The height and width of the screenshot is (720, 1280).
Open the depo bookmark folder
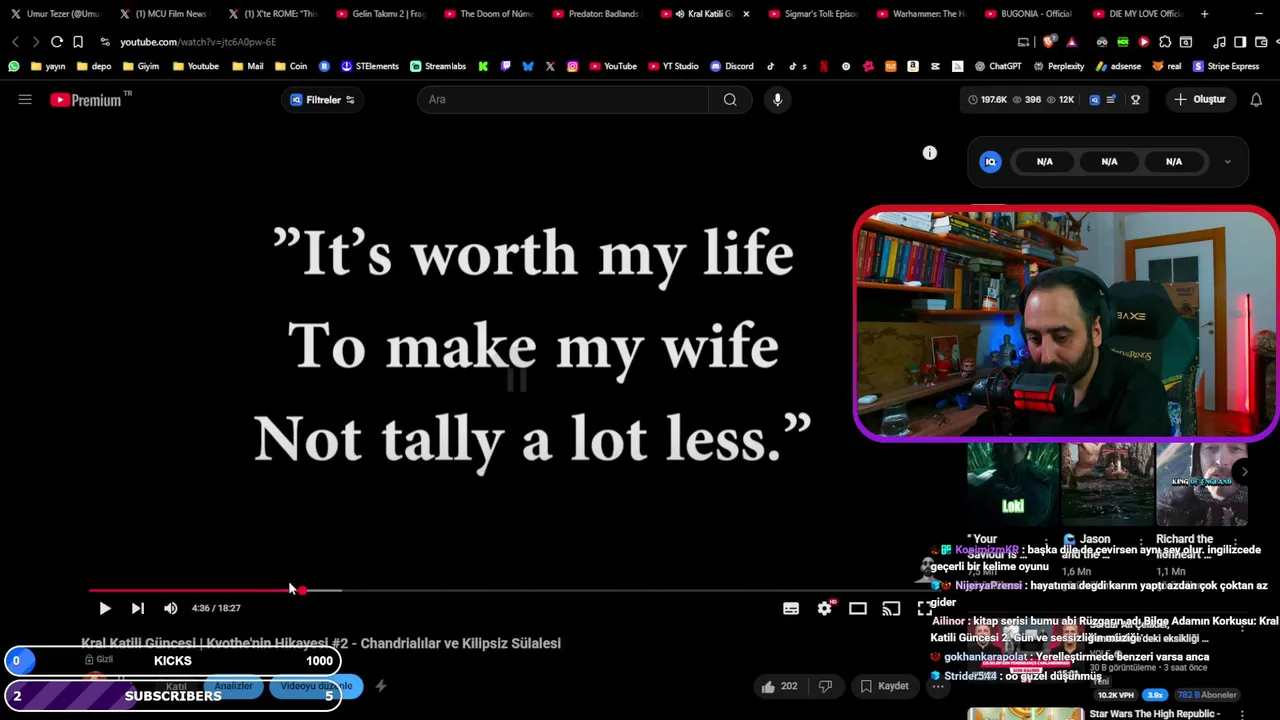tap(93, 66)
